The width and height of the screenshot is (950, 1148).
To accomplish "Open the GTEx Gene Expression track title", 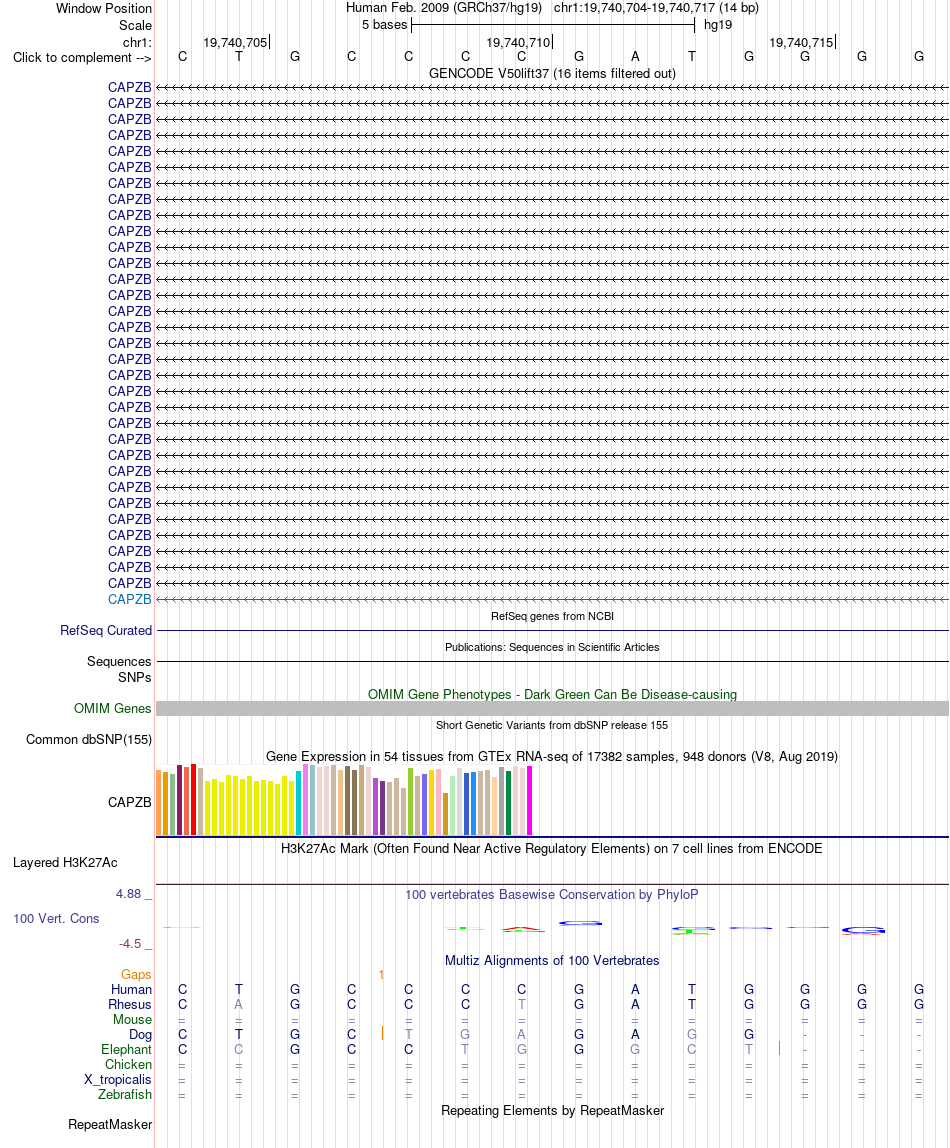I will (552, 756).
